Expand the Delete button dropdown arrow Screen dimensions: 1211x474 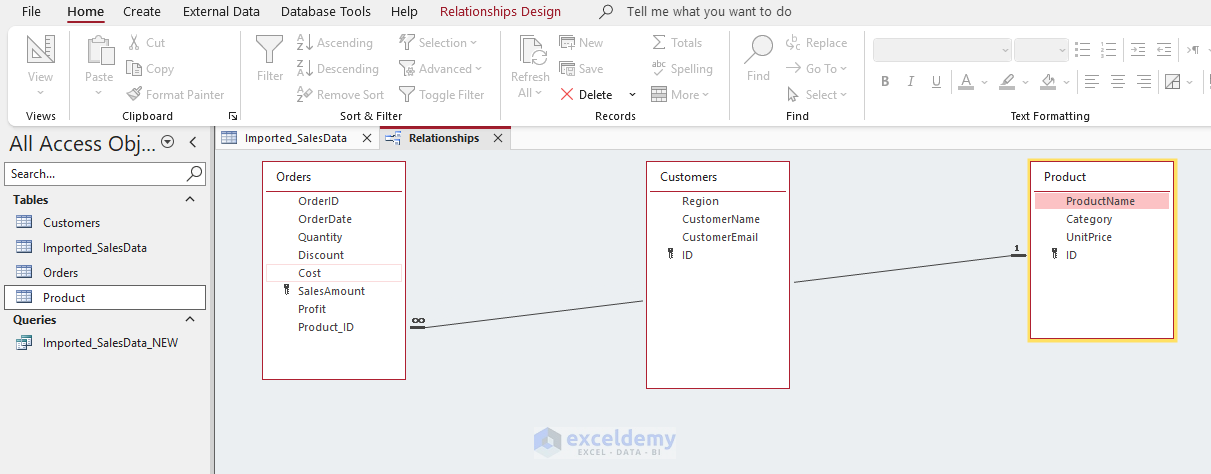click(632, 95)
